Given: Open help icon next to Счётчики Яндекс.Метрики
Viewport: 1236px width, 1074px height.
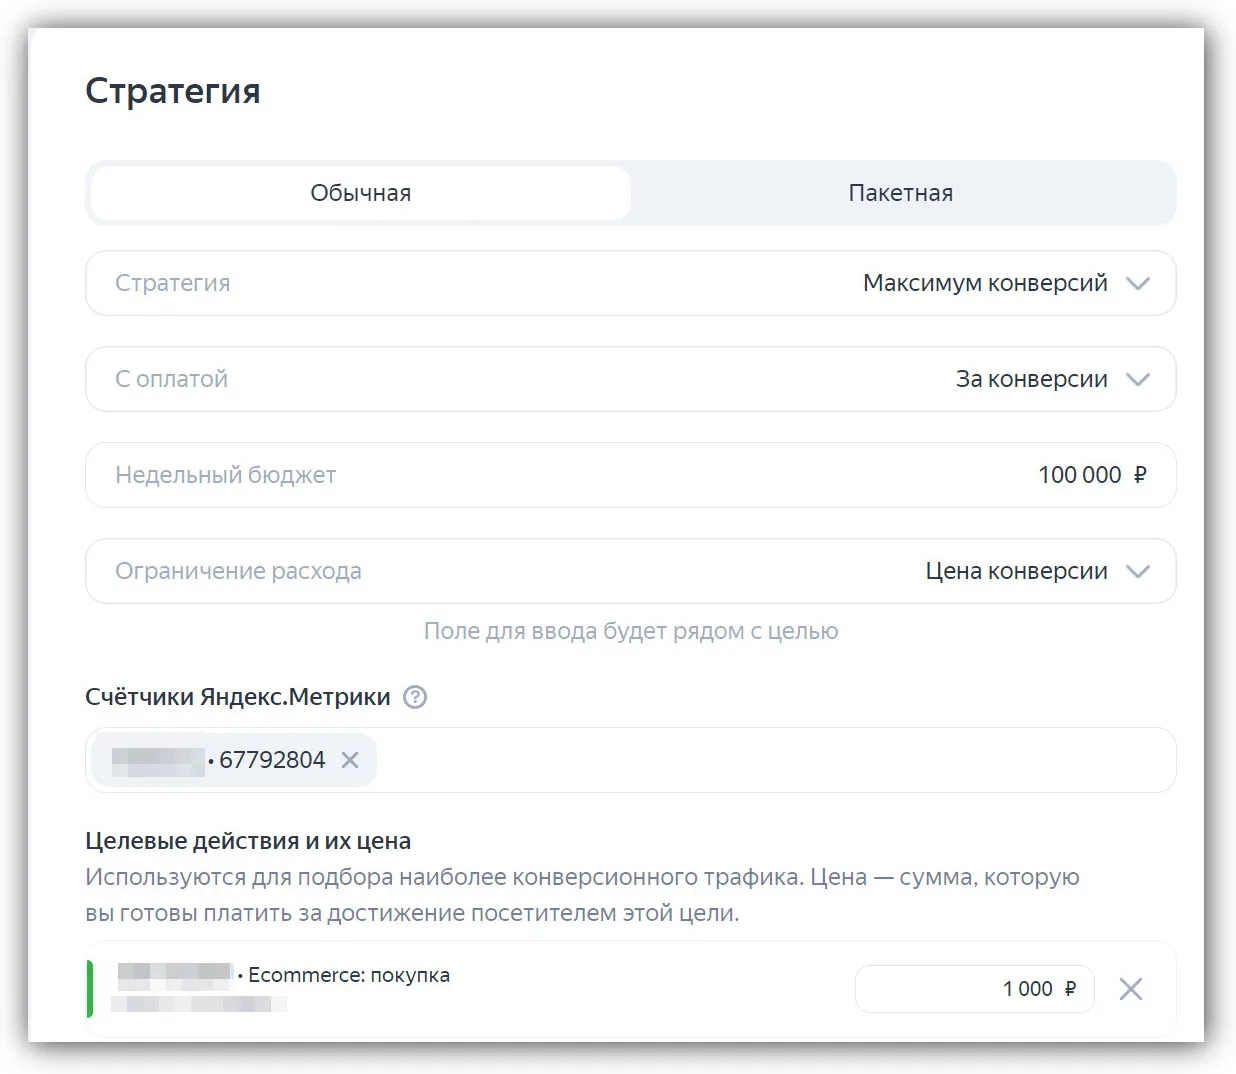Looking at the screenshot, I should click(x=415, y=697).
